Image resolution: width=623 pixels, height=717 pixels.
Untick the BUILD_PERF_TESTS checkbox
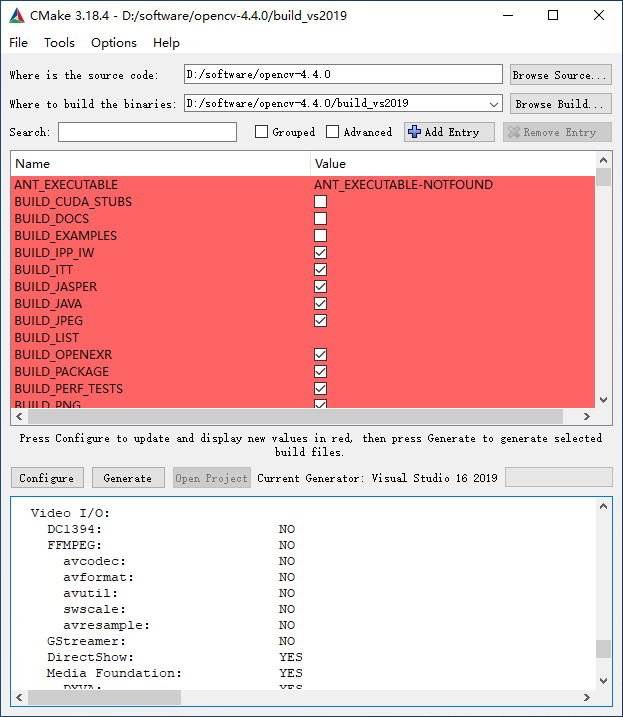(x=321, y=389)
